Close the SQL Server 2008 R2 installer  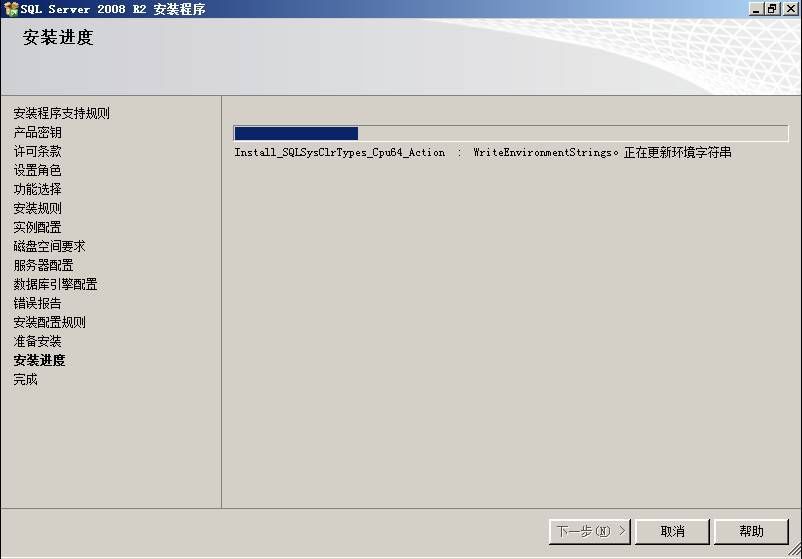[x=790, y=9]
